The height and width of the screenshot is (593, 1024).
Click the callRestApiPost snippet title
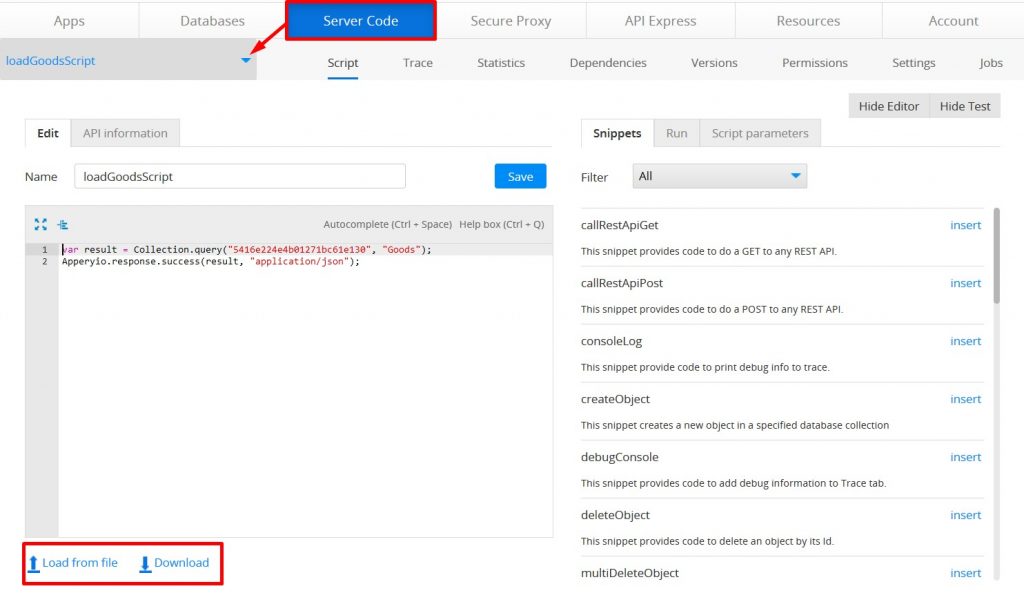[x=622, y=283]
